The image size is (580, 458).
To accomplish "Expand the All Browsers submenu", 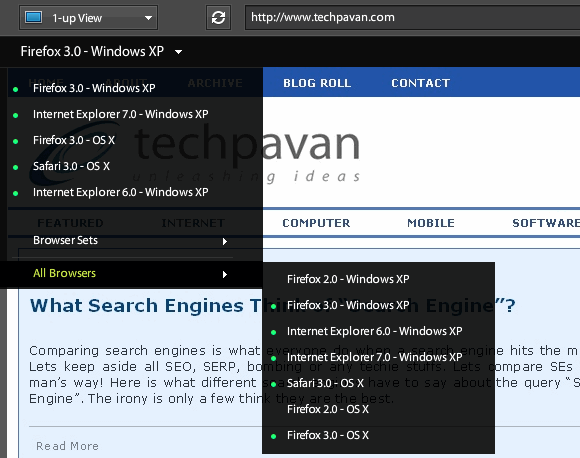I will click(x=131, y=273).
